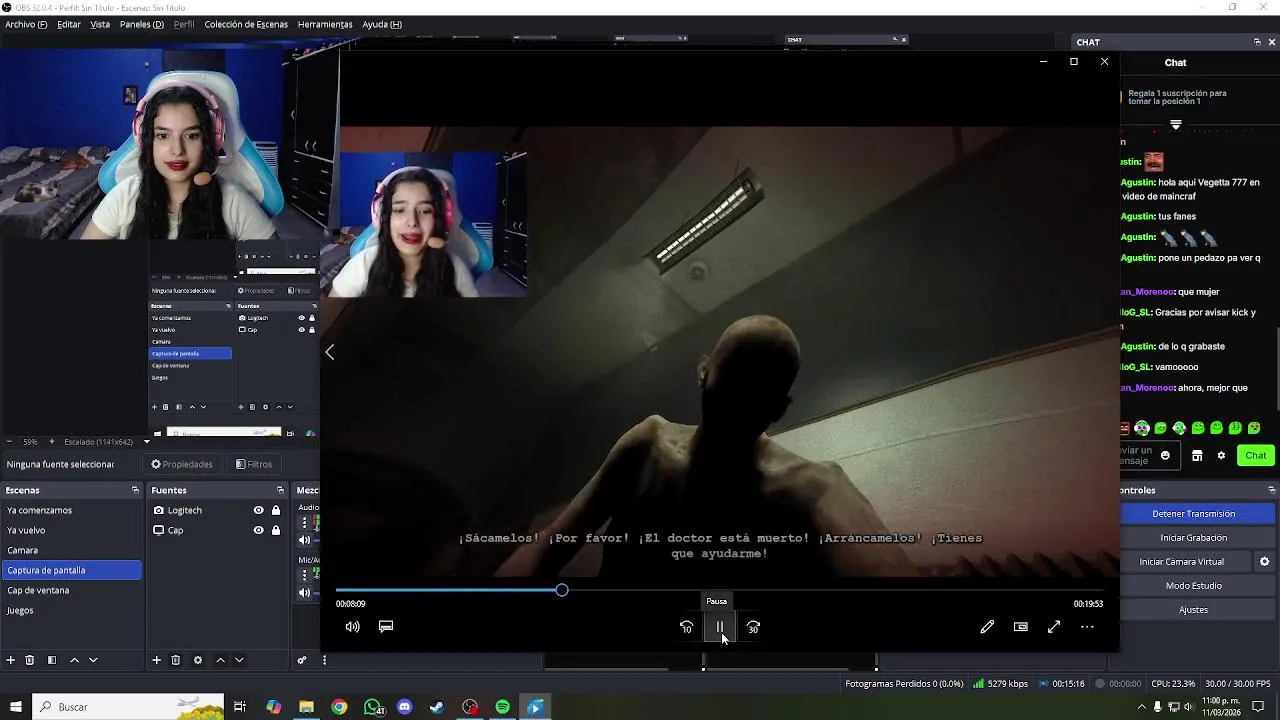This screenshot has width=1280, height=720.
Task: Open Spotify from the Windows taskbar
Action: click(503, 707)
